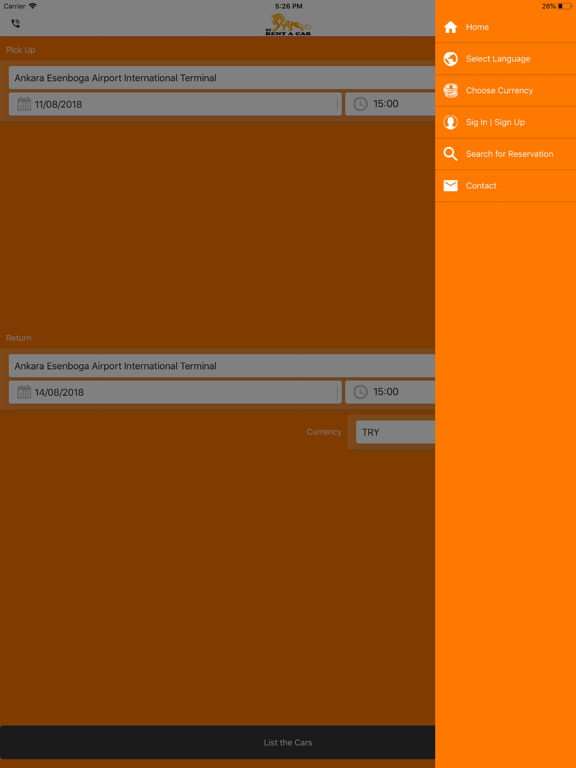Click the user profile icon
This screenshot has height=768, width=576.
point(450,122)
